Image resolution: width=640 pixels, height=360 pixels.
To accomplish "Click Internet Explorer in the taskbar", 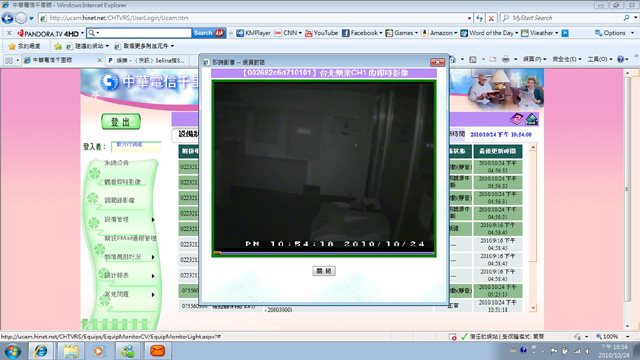I will [x=41, y=351].
